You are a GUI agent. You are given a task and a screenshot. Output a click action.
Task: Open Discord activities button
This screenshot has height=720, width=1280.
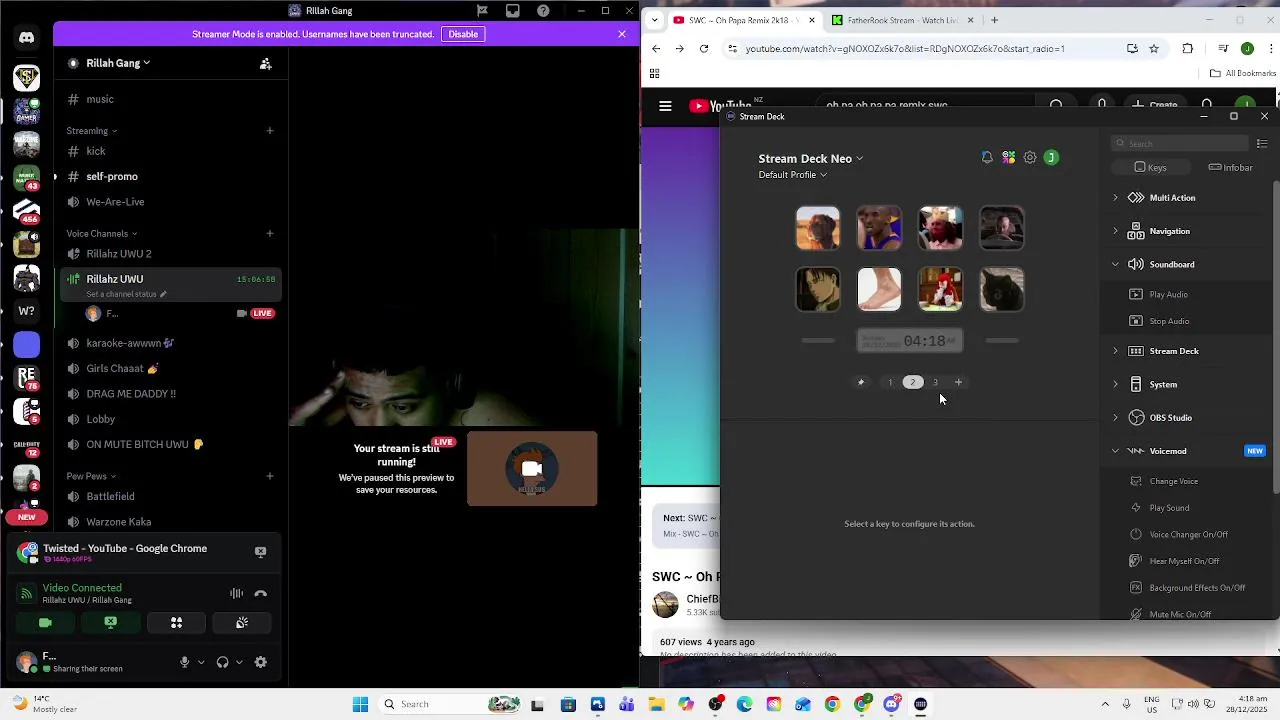[x=176, y=622]
